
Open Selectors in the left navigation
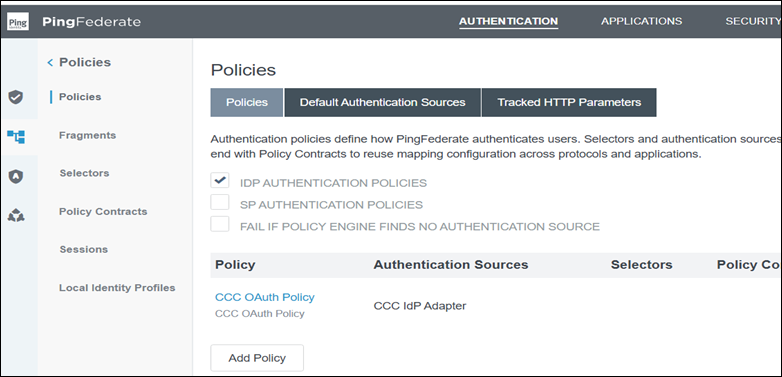click(x=84, y=173)
